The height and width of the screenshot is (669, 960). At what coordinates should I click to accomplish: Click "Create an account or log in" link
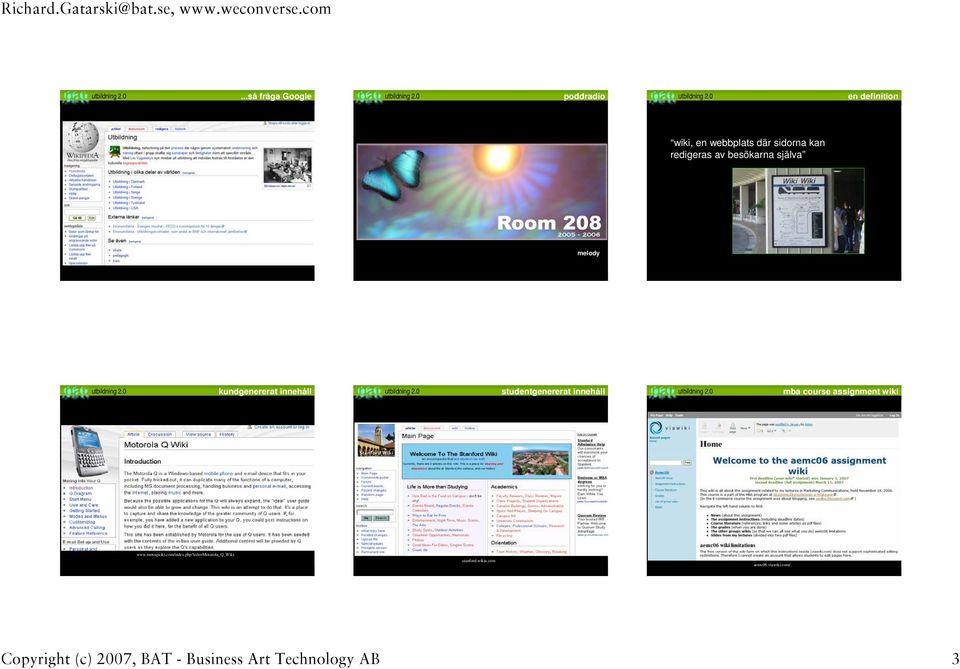(x=281, y=427)
